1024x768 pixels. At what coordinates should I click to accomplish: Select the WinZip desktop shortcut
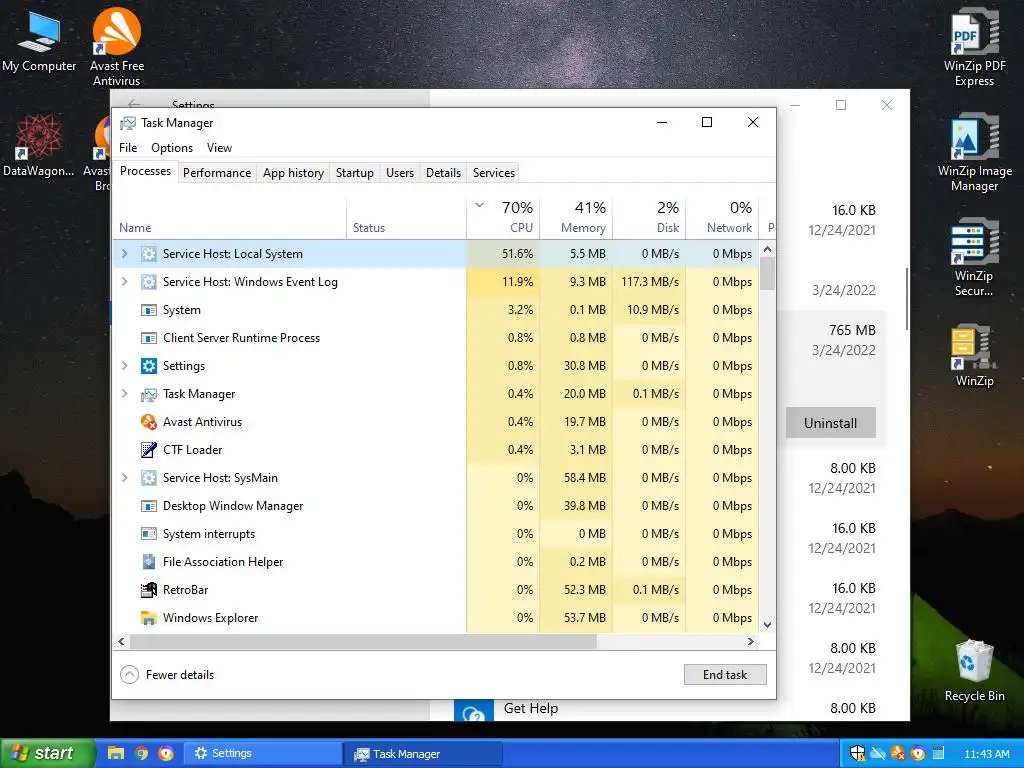(x=974, y=355)
